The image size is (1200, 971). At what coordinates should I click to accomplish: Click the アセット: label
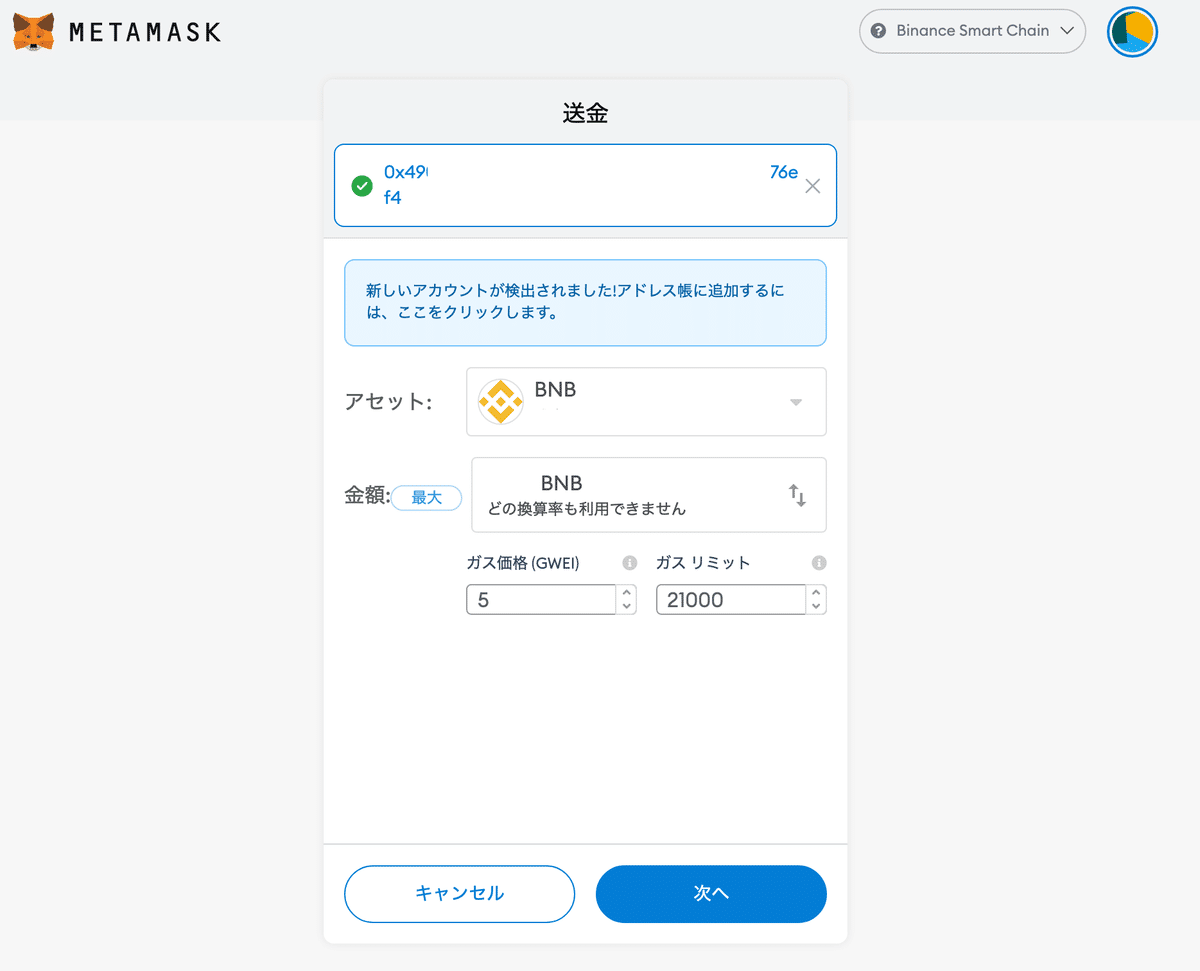pyautogui.click(x=388, y=402)
